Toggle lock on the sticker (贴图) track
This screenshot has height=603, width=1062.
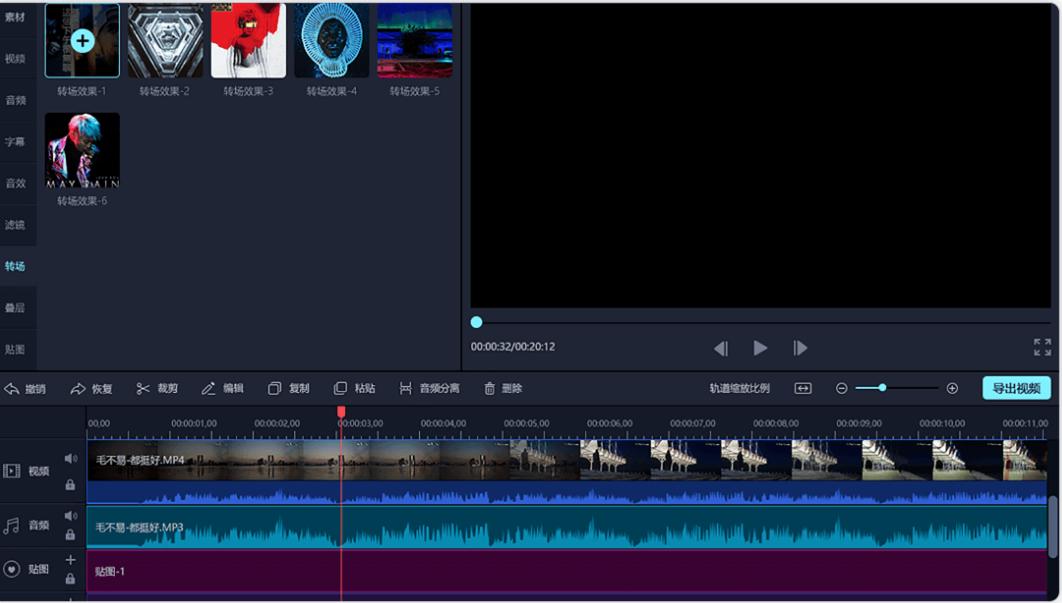click(70, 579)
